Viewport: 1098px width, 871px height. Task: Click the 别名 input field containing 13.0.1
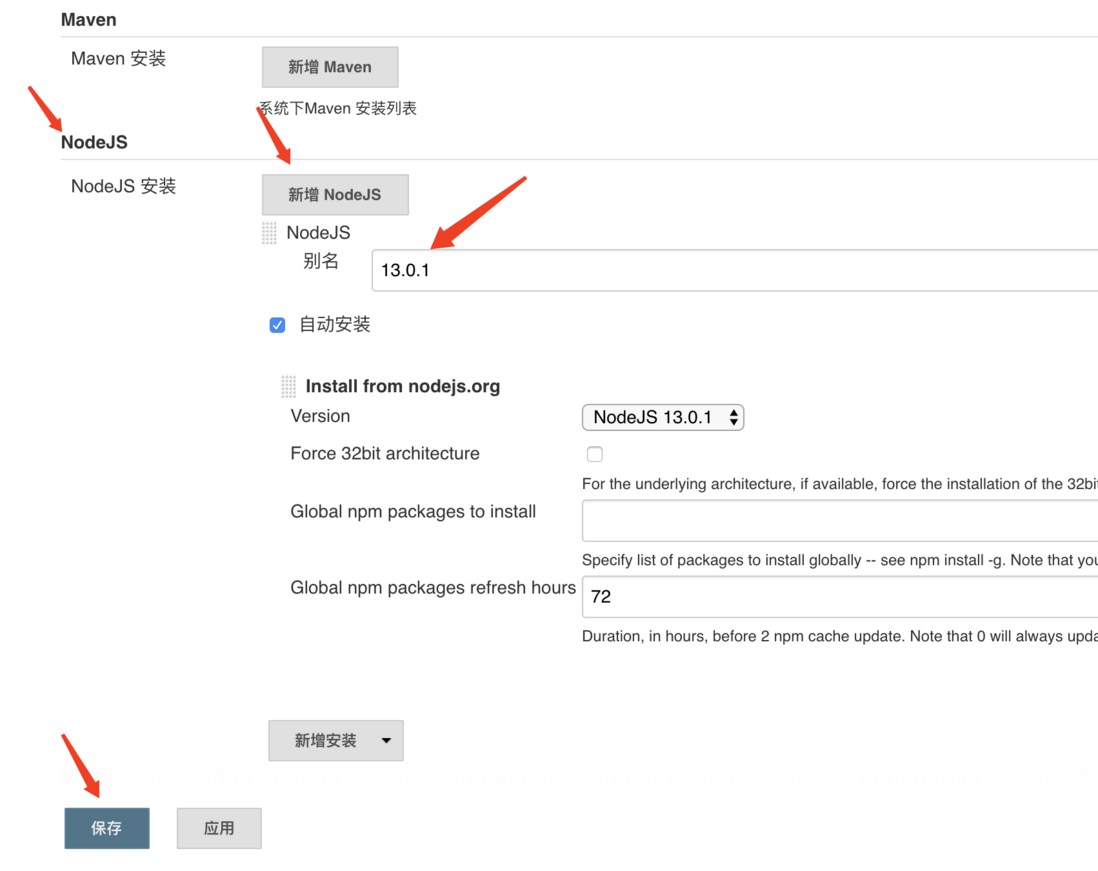pyautogui.click(x=735, y=270)
